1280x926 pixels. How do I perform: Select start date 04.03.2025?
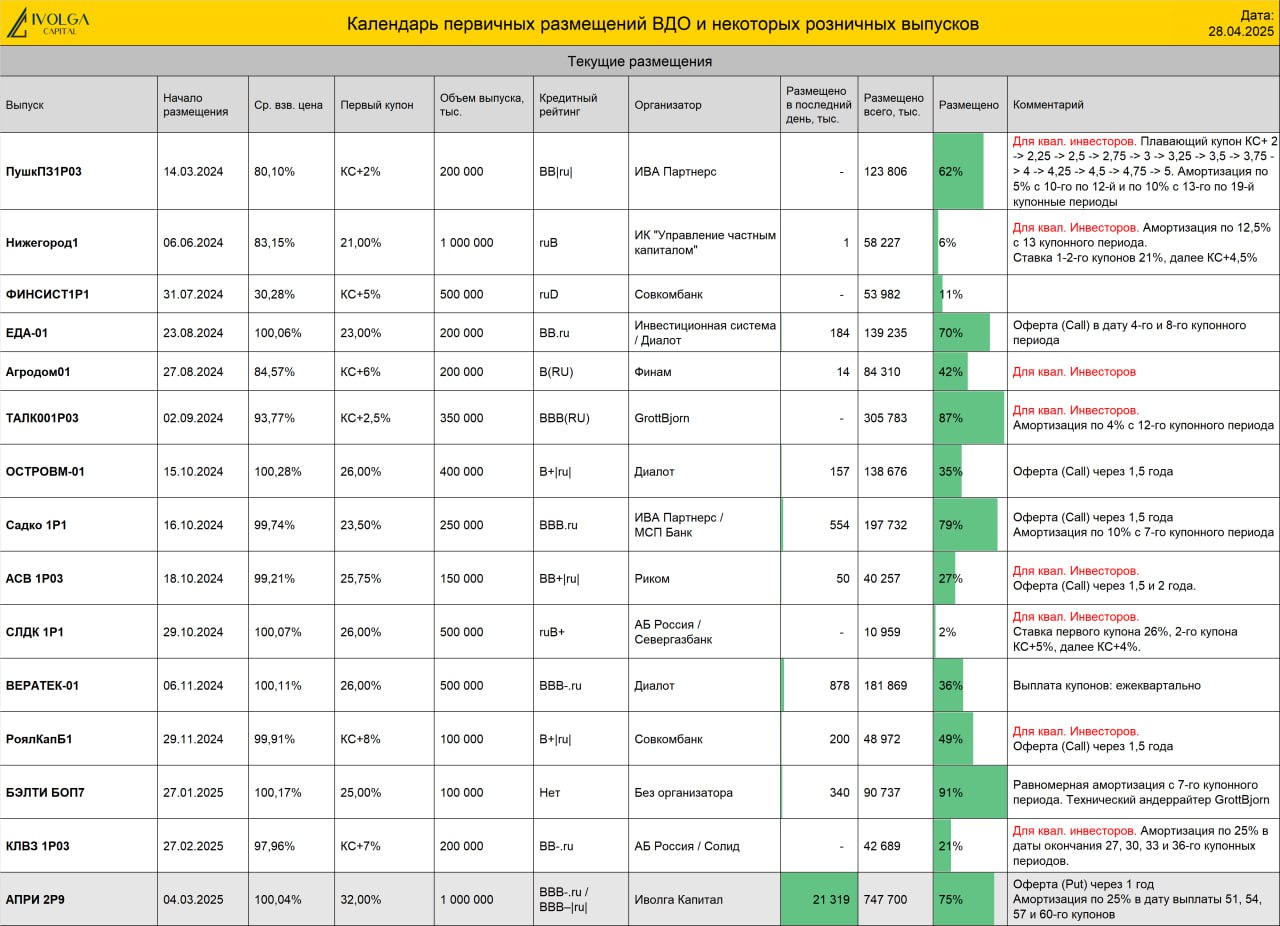193,899
